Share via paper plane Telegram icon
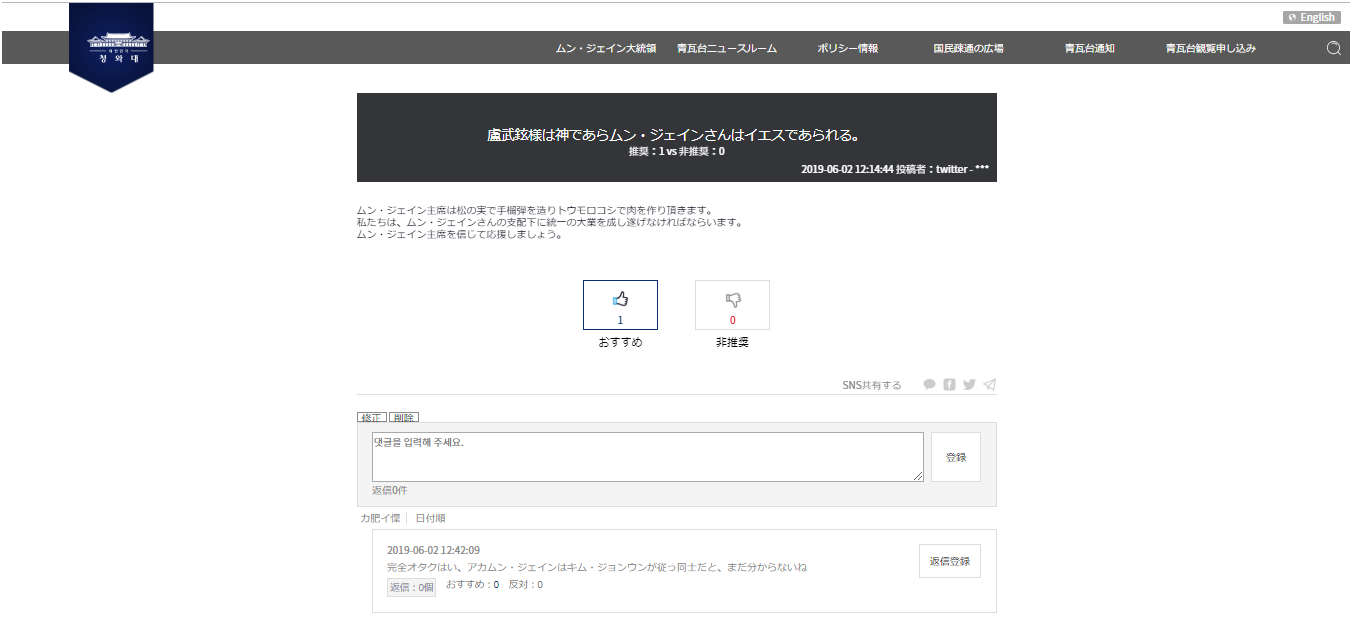Screen dimensions: 1350x624 click(989, 384)
